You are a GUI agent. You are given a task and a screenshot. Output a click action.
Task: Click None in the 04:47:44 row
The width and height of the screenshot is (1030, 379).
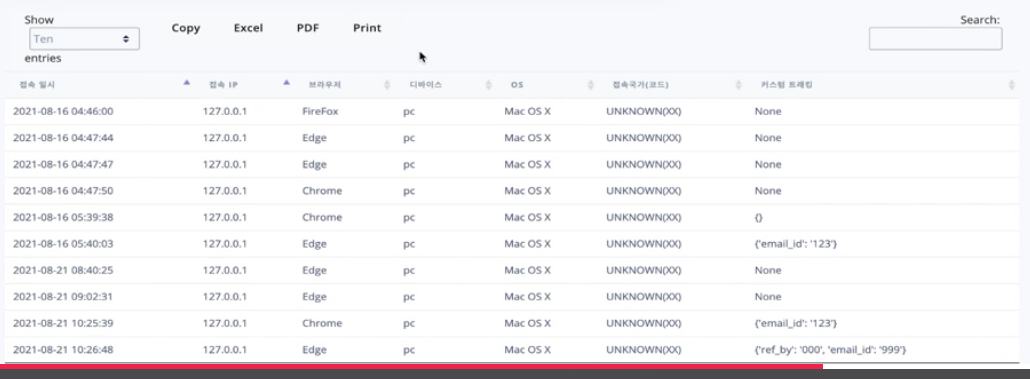(768, 138)
